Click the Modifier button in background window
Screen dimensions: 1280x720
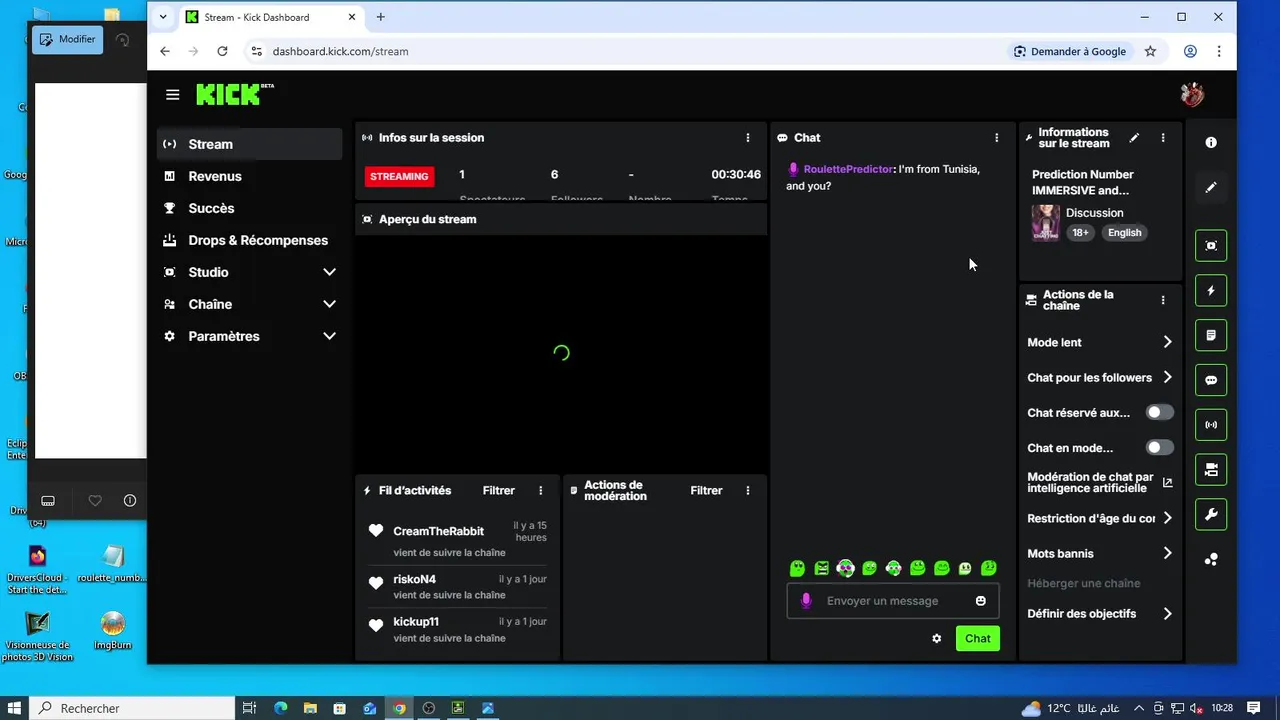(x=67, y=39)
